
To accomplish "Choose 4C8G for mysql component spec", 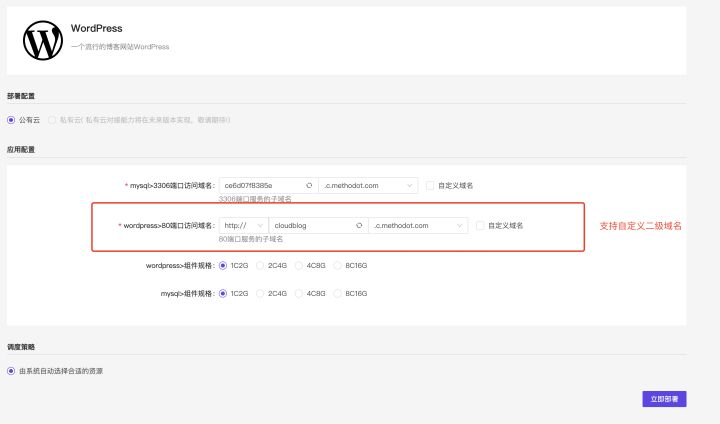I will [x=298, y=294].
